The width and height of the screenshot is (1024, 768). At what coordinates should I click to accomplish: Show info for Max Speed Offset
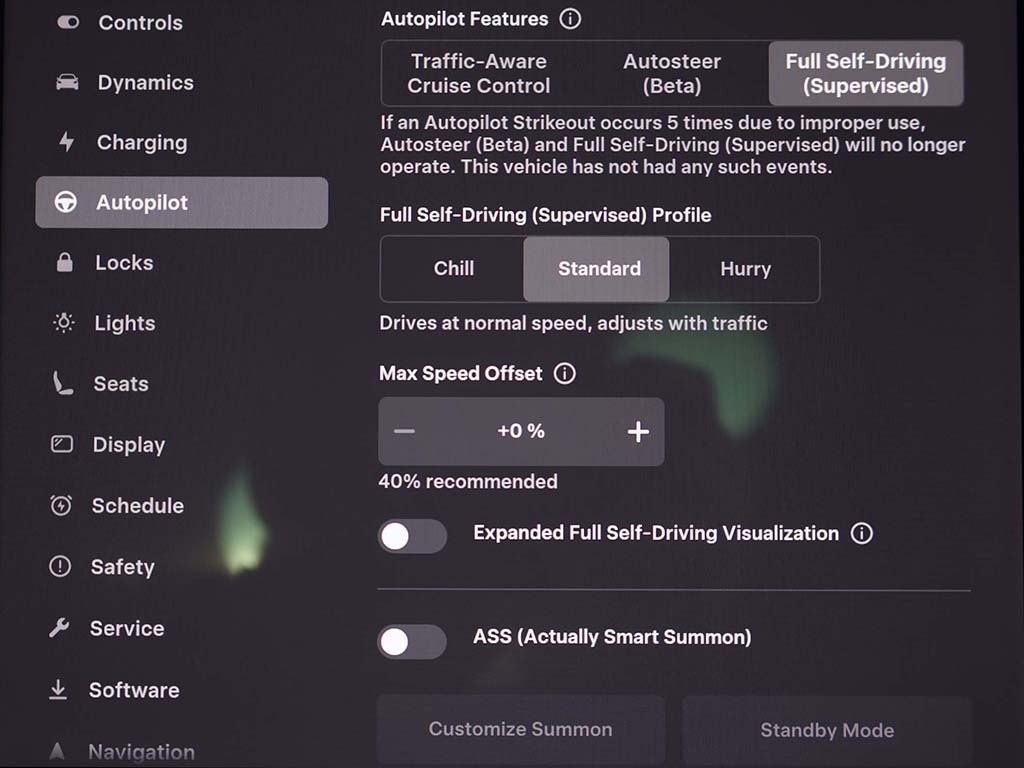(565, 374)
